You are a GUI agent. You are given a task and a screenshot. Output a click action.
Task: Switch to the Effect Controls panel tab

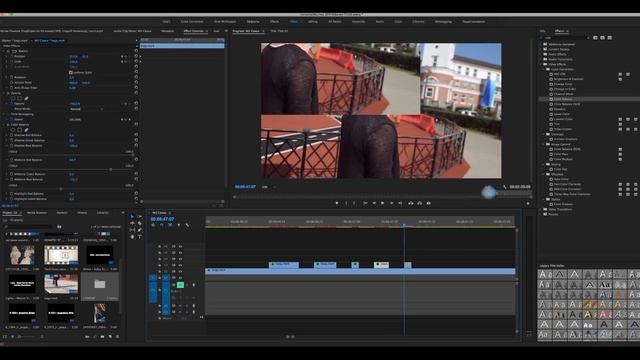(193, 31)
